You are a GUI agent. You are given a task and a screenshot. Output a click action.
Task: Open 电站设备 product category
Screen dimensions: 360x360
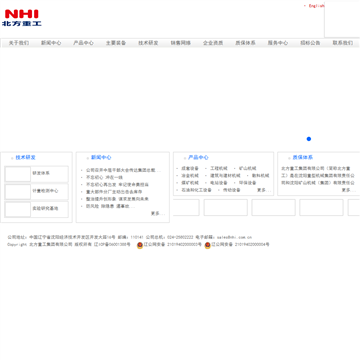click(219, 183)
